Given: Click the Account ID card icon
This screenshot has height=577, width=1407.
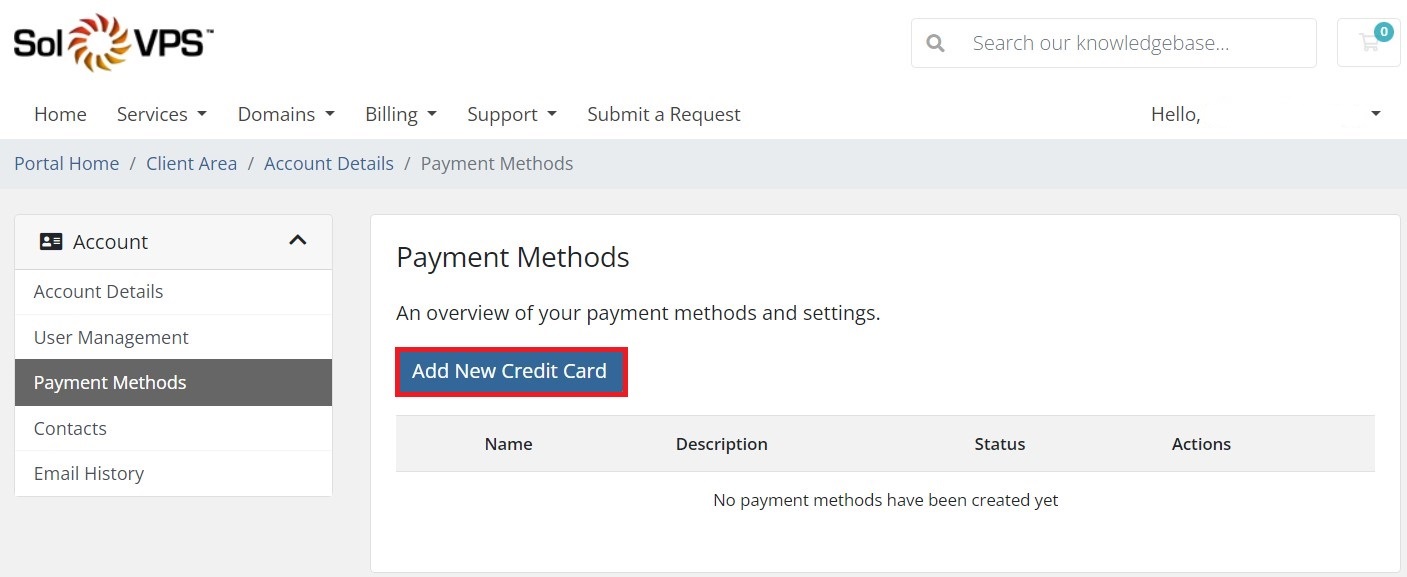Looking at the screenshot, I should click(x=51, y=242).
